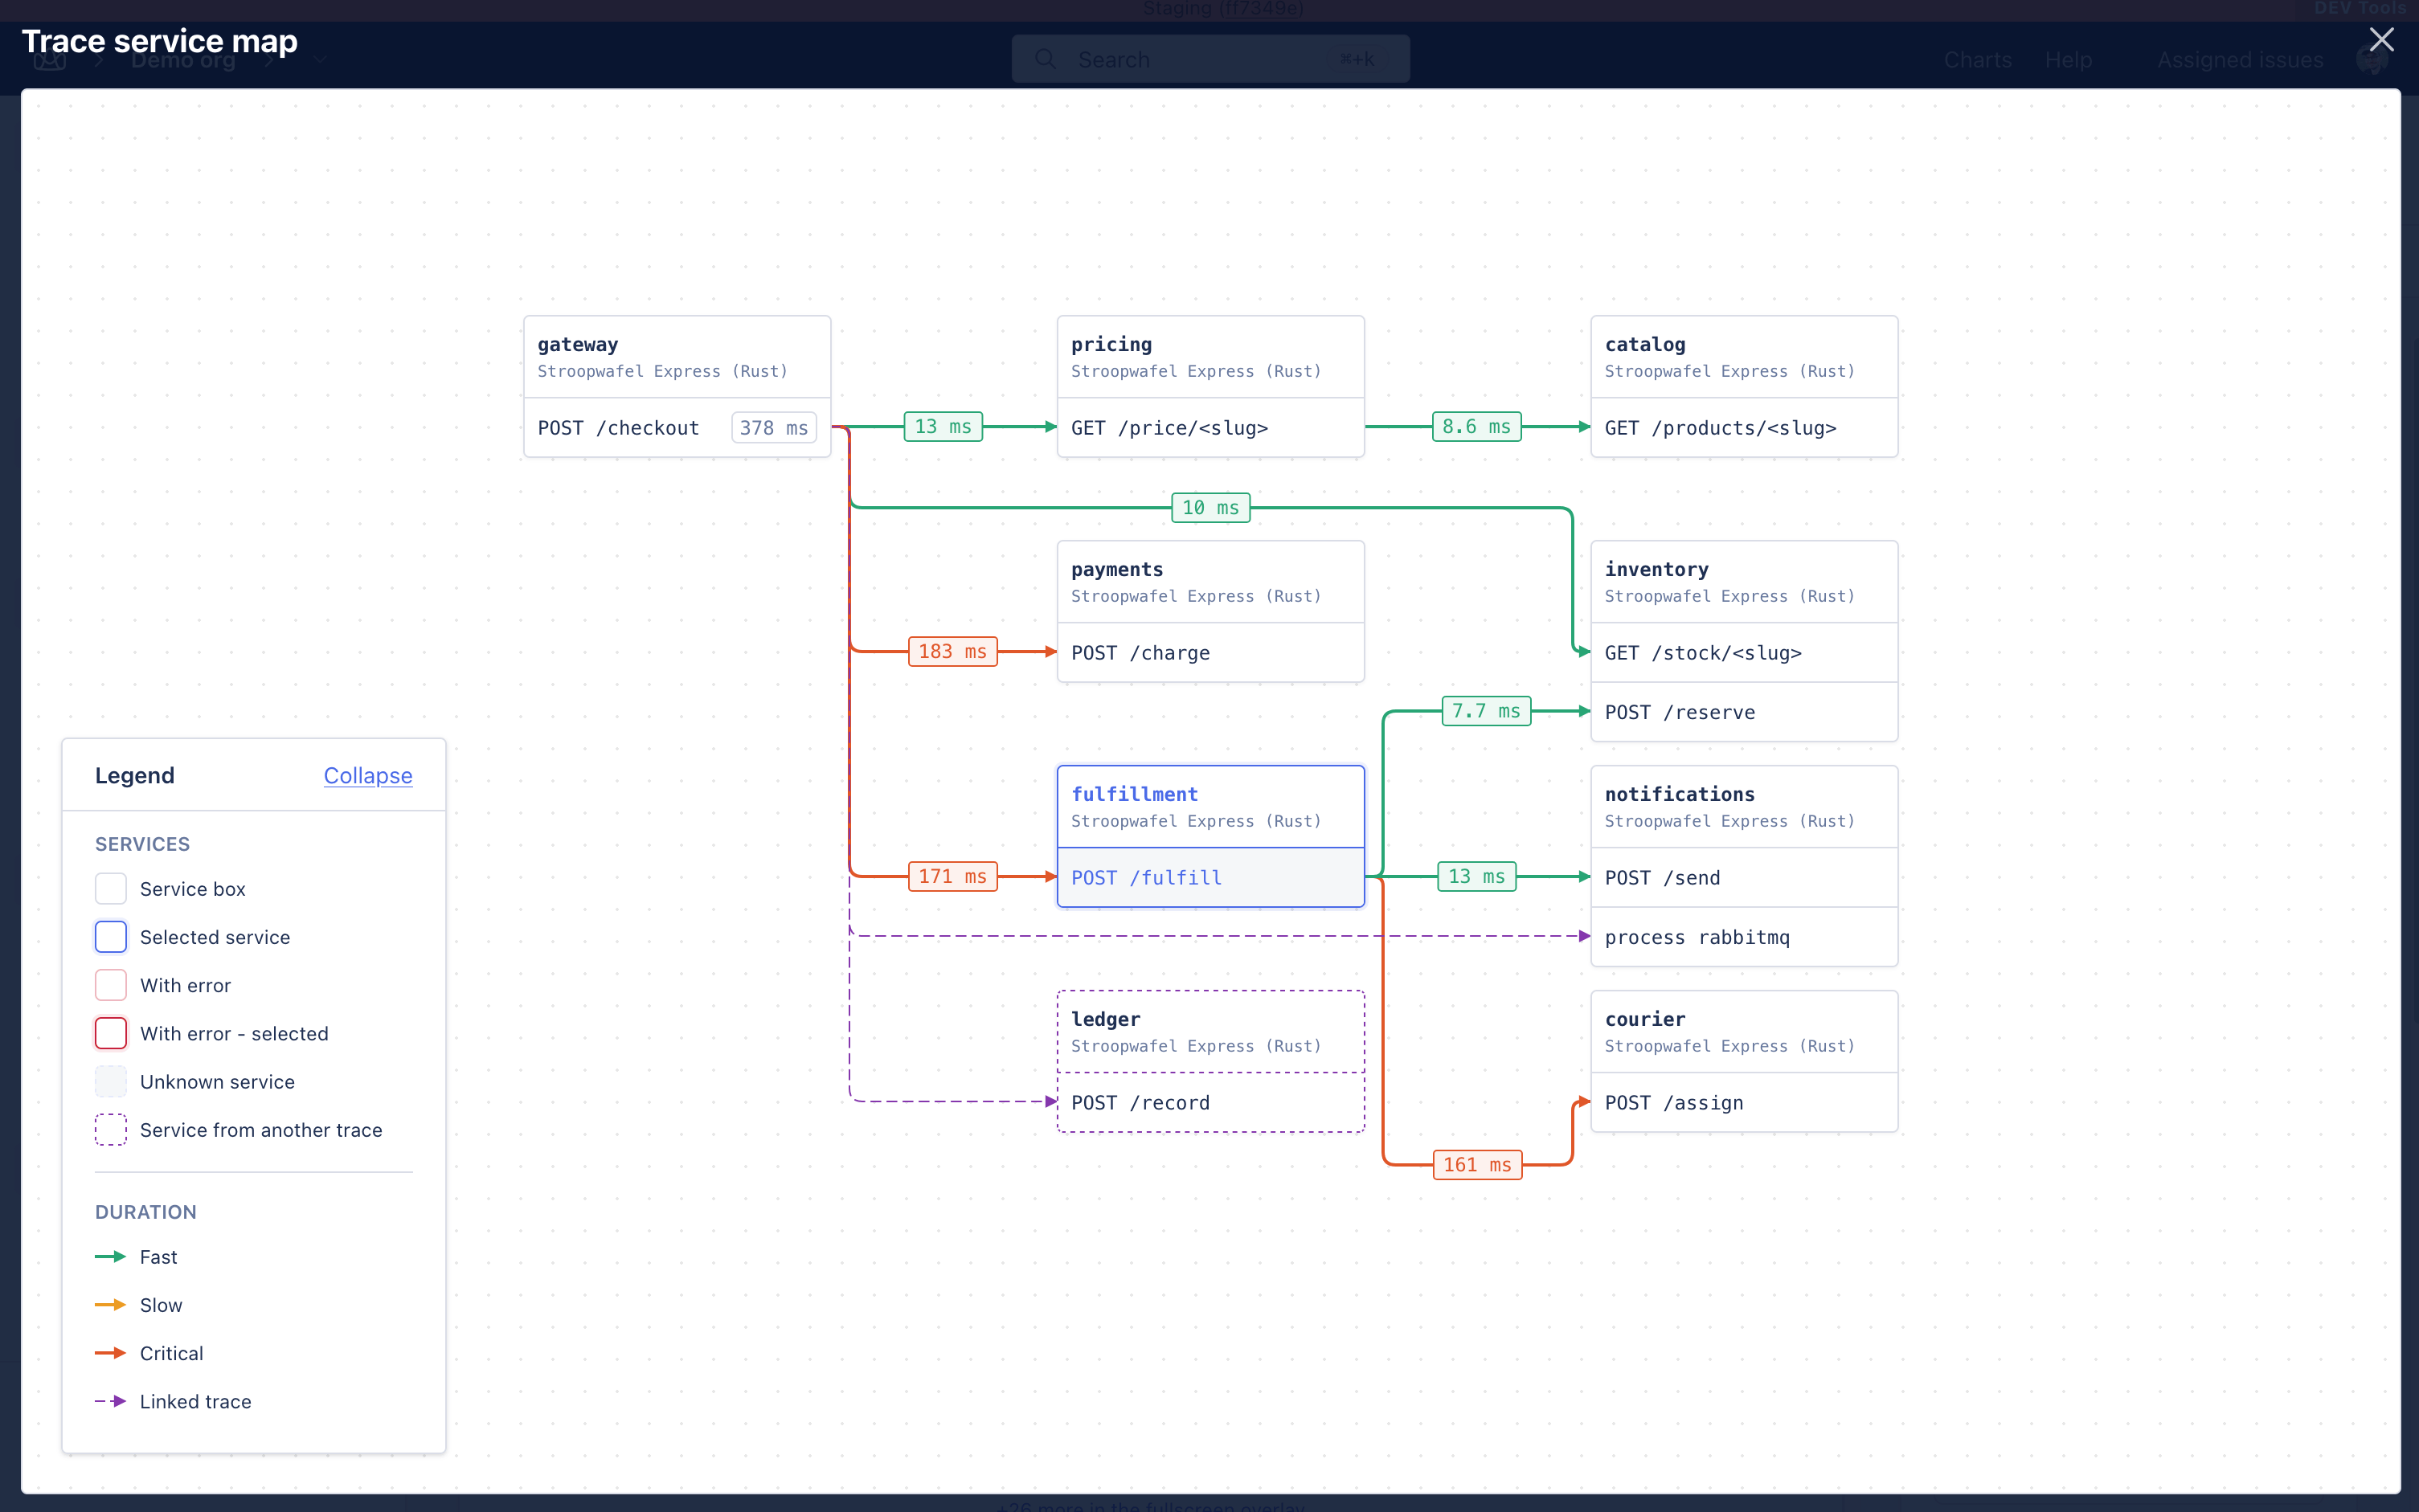The height and width of the screenshot is (1512, 2419).
Task: Close the Trace service map overlay
Action: (x=2381, y=40)
